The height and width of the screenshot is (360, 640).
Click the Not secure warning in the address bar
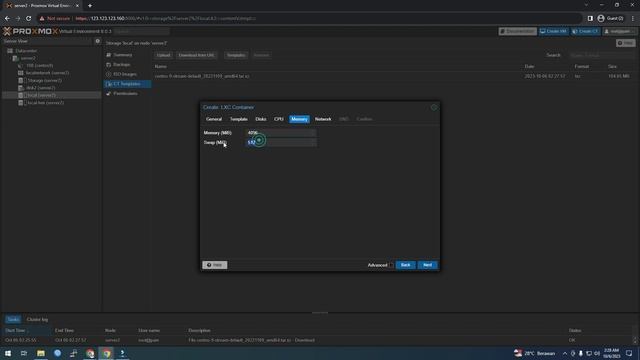(55, 18)
